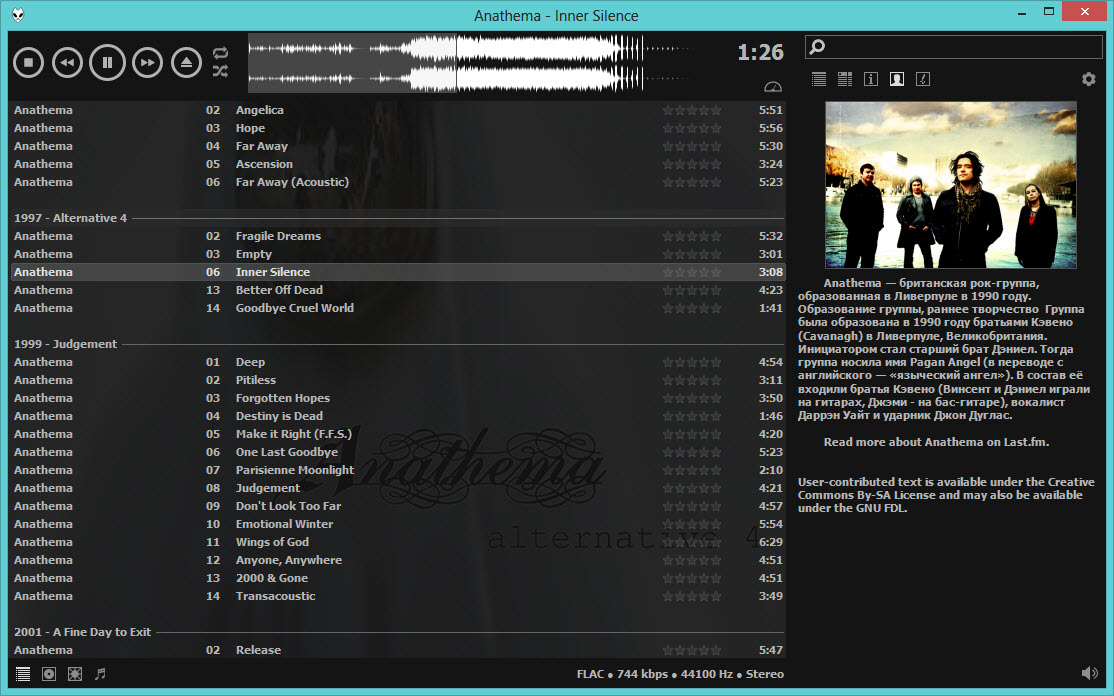Switch to the artist biography panel icon
The width and height of the screenshot is (1114, 696).
[897, 79]
